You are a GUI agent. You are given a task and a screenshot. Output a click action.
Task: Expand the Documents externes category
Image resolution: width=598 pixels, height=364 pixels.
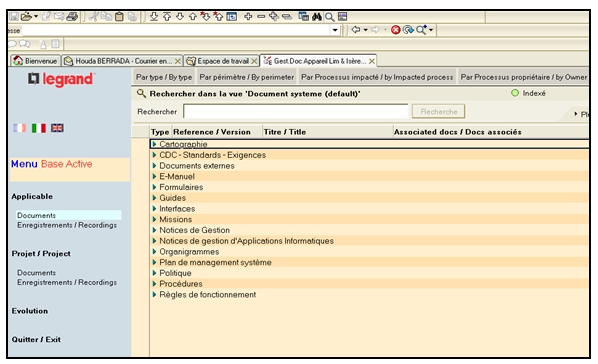[x=154, y=166]
